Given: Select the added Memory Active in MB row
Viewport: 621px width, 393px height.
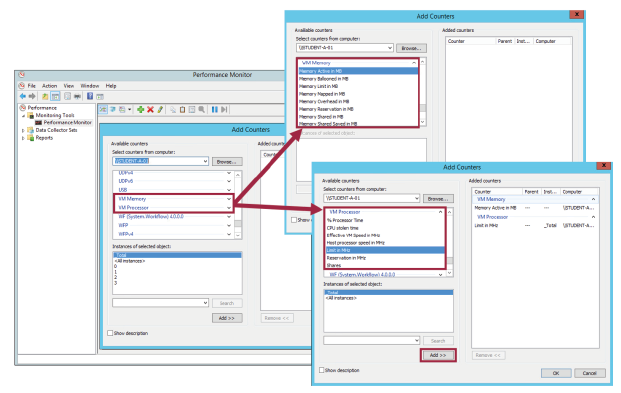Looking at the screenshot, I should point(535,208).
